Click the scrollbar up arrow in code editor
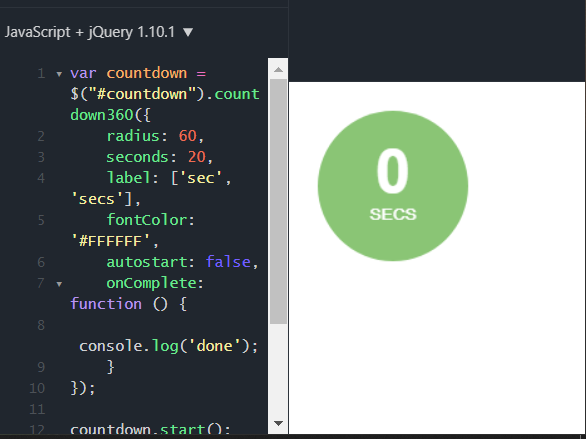 (x=278, y=69)
